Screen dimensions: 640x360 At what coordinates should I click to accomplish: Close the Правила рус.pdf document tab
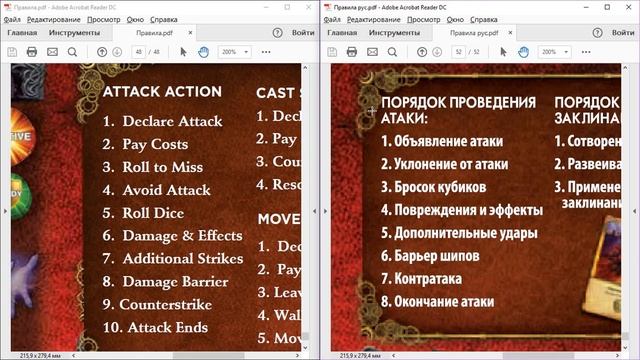coord(510,33)
